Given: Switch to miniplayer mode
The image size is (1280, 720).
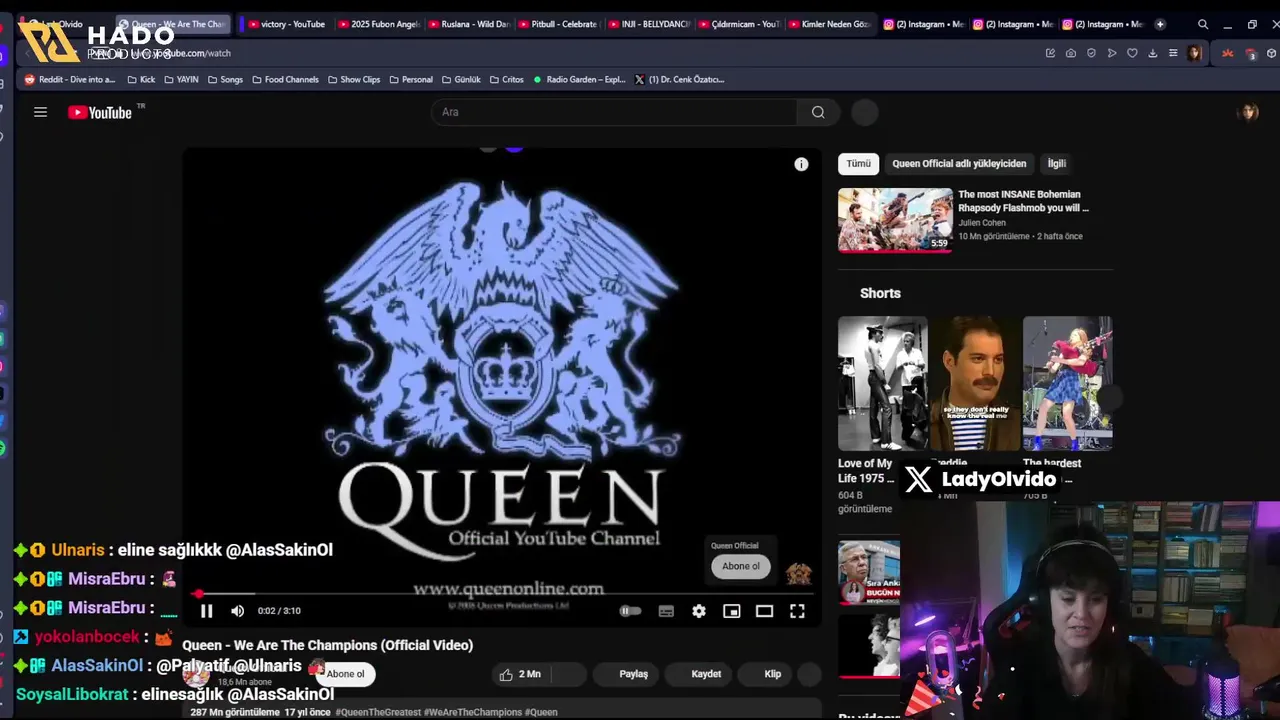Looking at the screenshot, I should (732, 611).
